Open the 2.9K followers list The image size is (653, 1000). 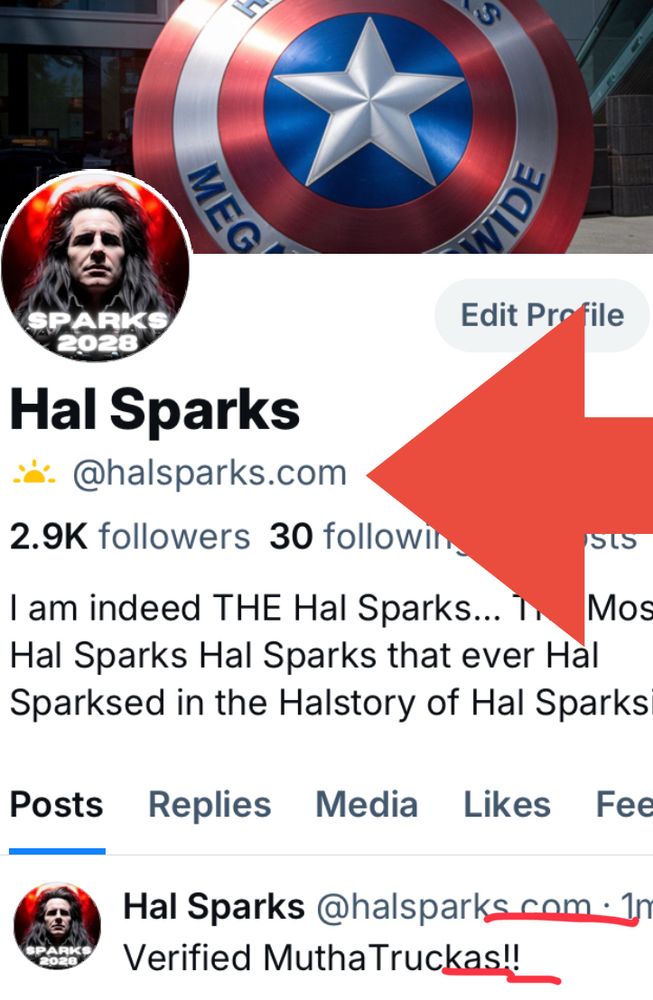130,536
